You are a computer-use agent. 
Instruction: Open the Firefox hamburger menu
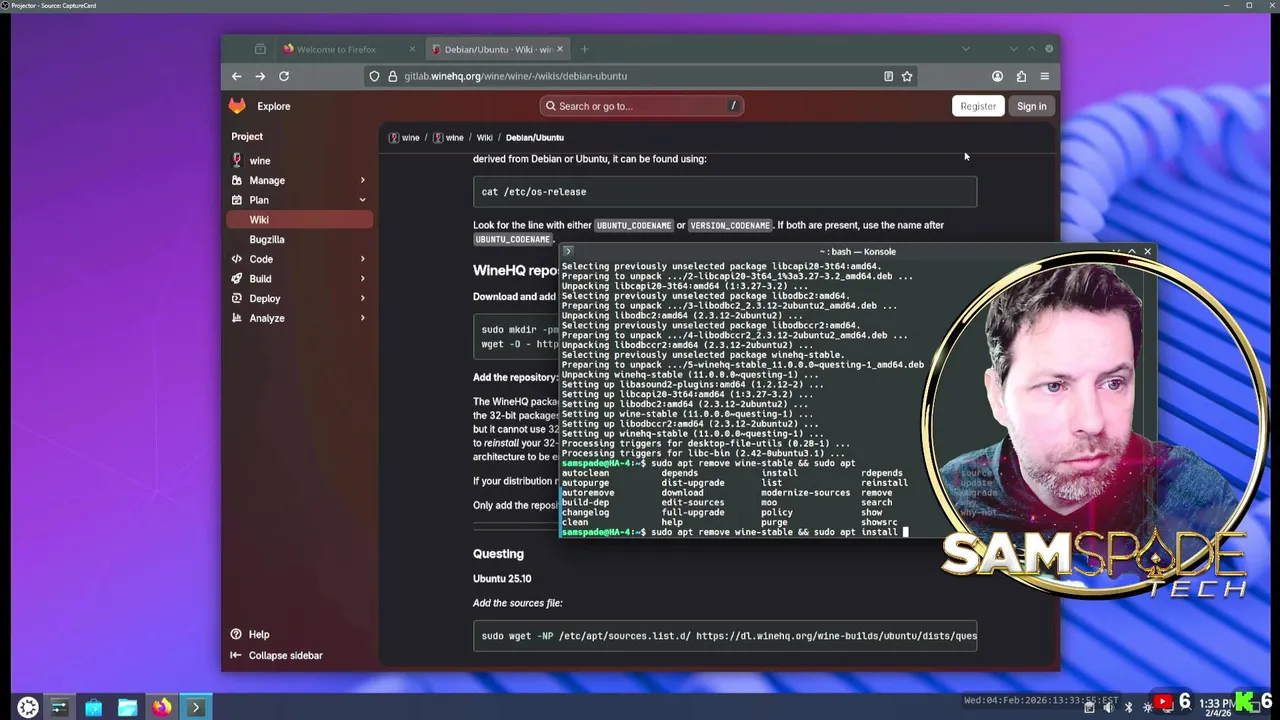coord(1045,76)
